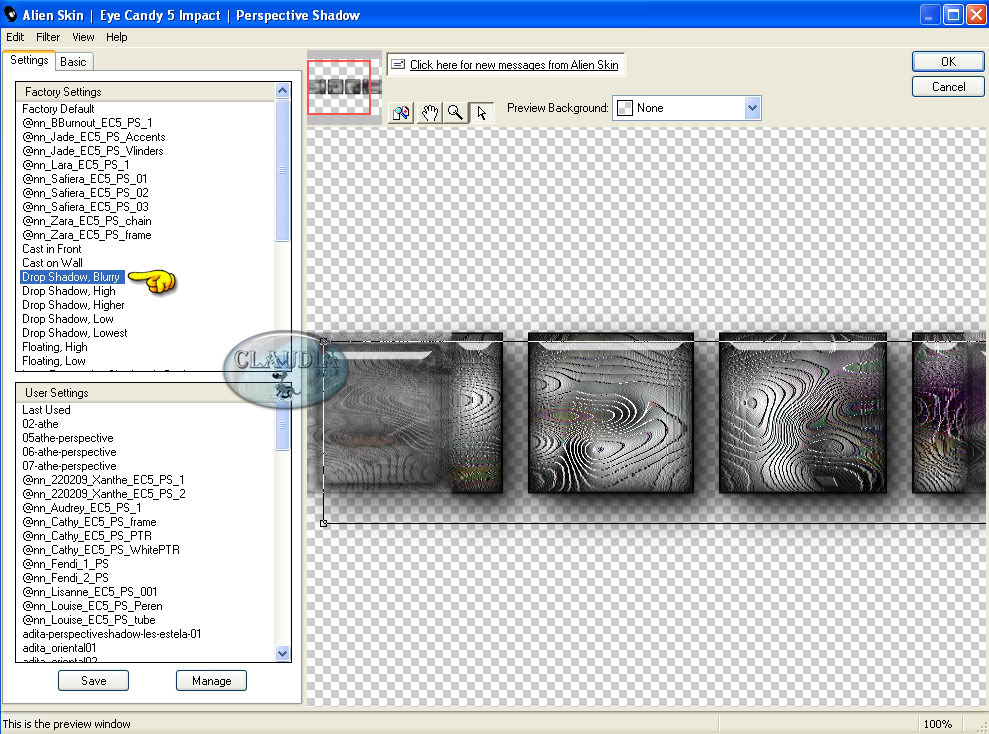This screenshot has height=734, width=989.
Task: Select 02-athe user setting
Action: [40, 424]
